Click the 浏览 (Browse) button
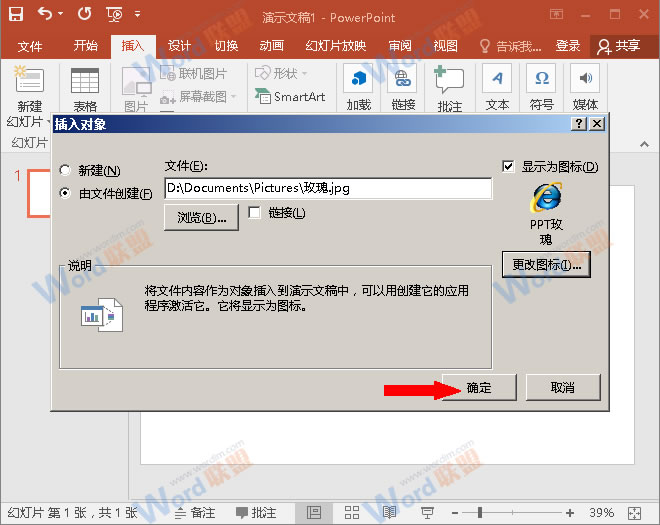The height and width of the screenshot is (525, 660). pos(201,217)
